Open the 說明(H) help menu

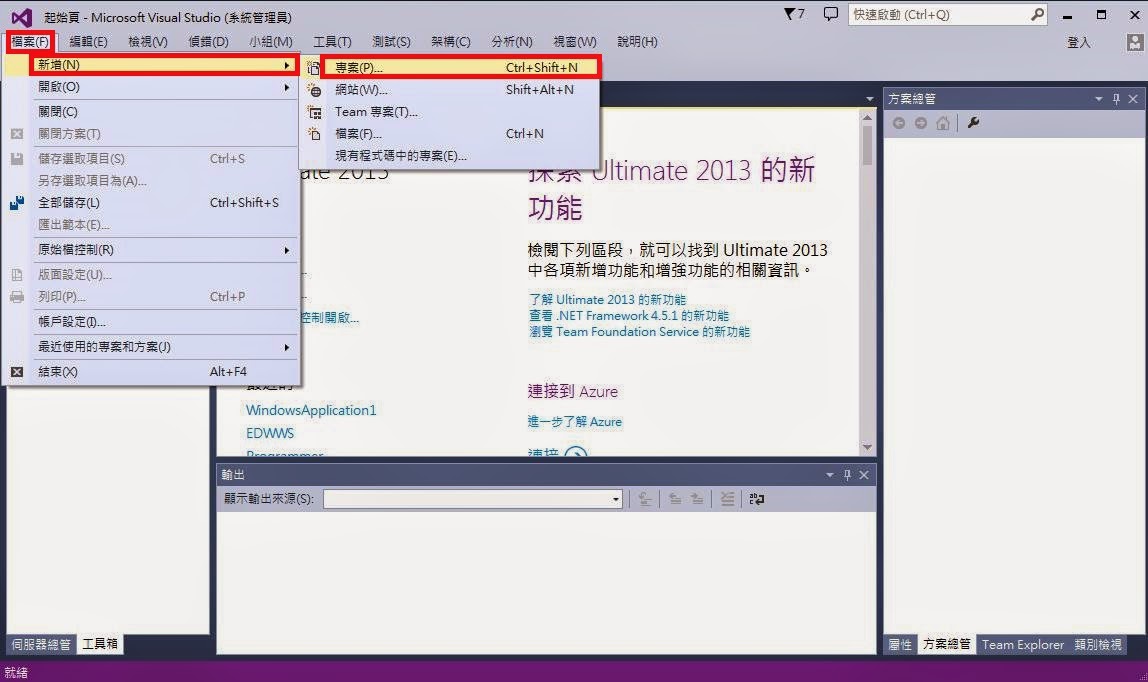(637, 42)
